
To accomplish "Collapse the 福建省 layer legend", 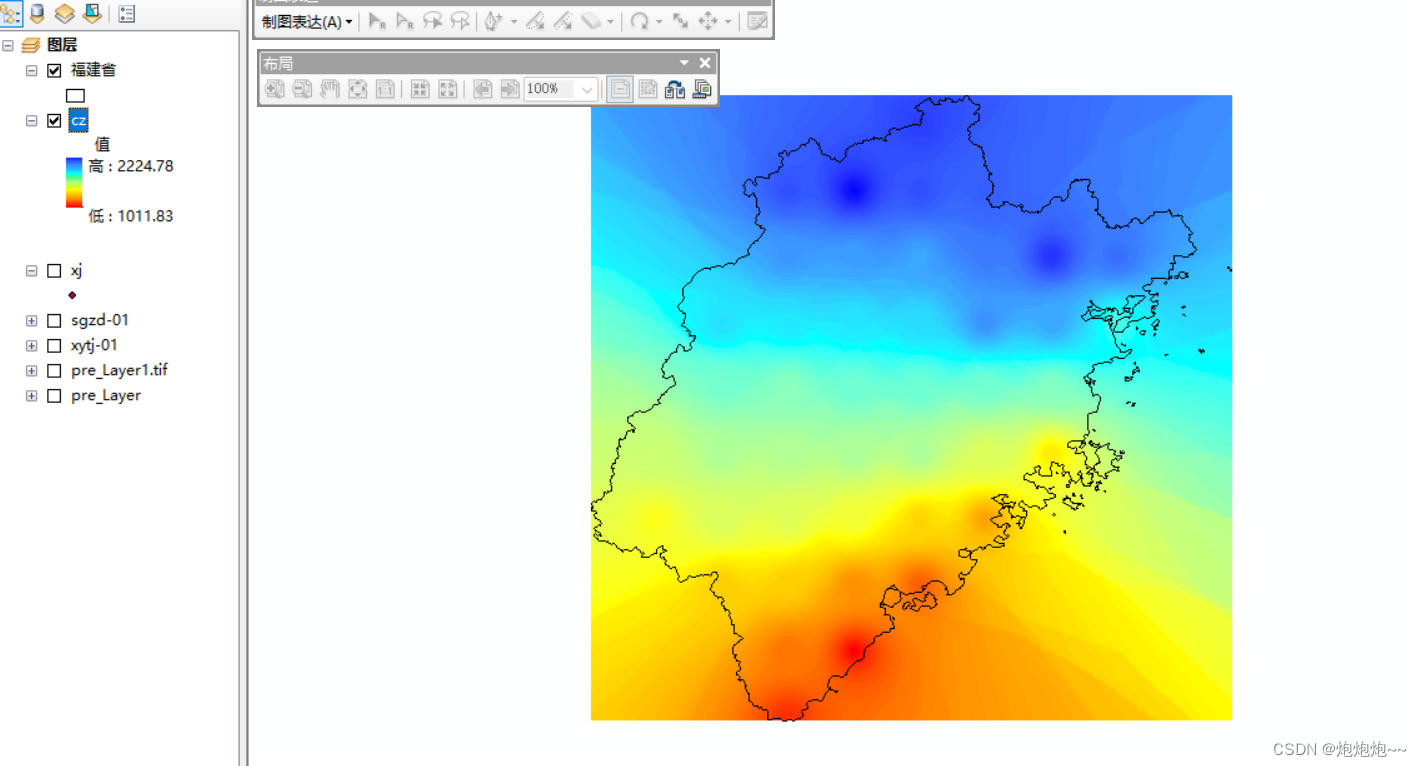I will [31, 70].
